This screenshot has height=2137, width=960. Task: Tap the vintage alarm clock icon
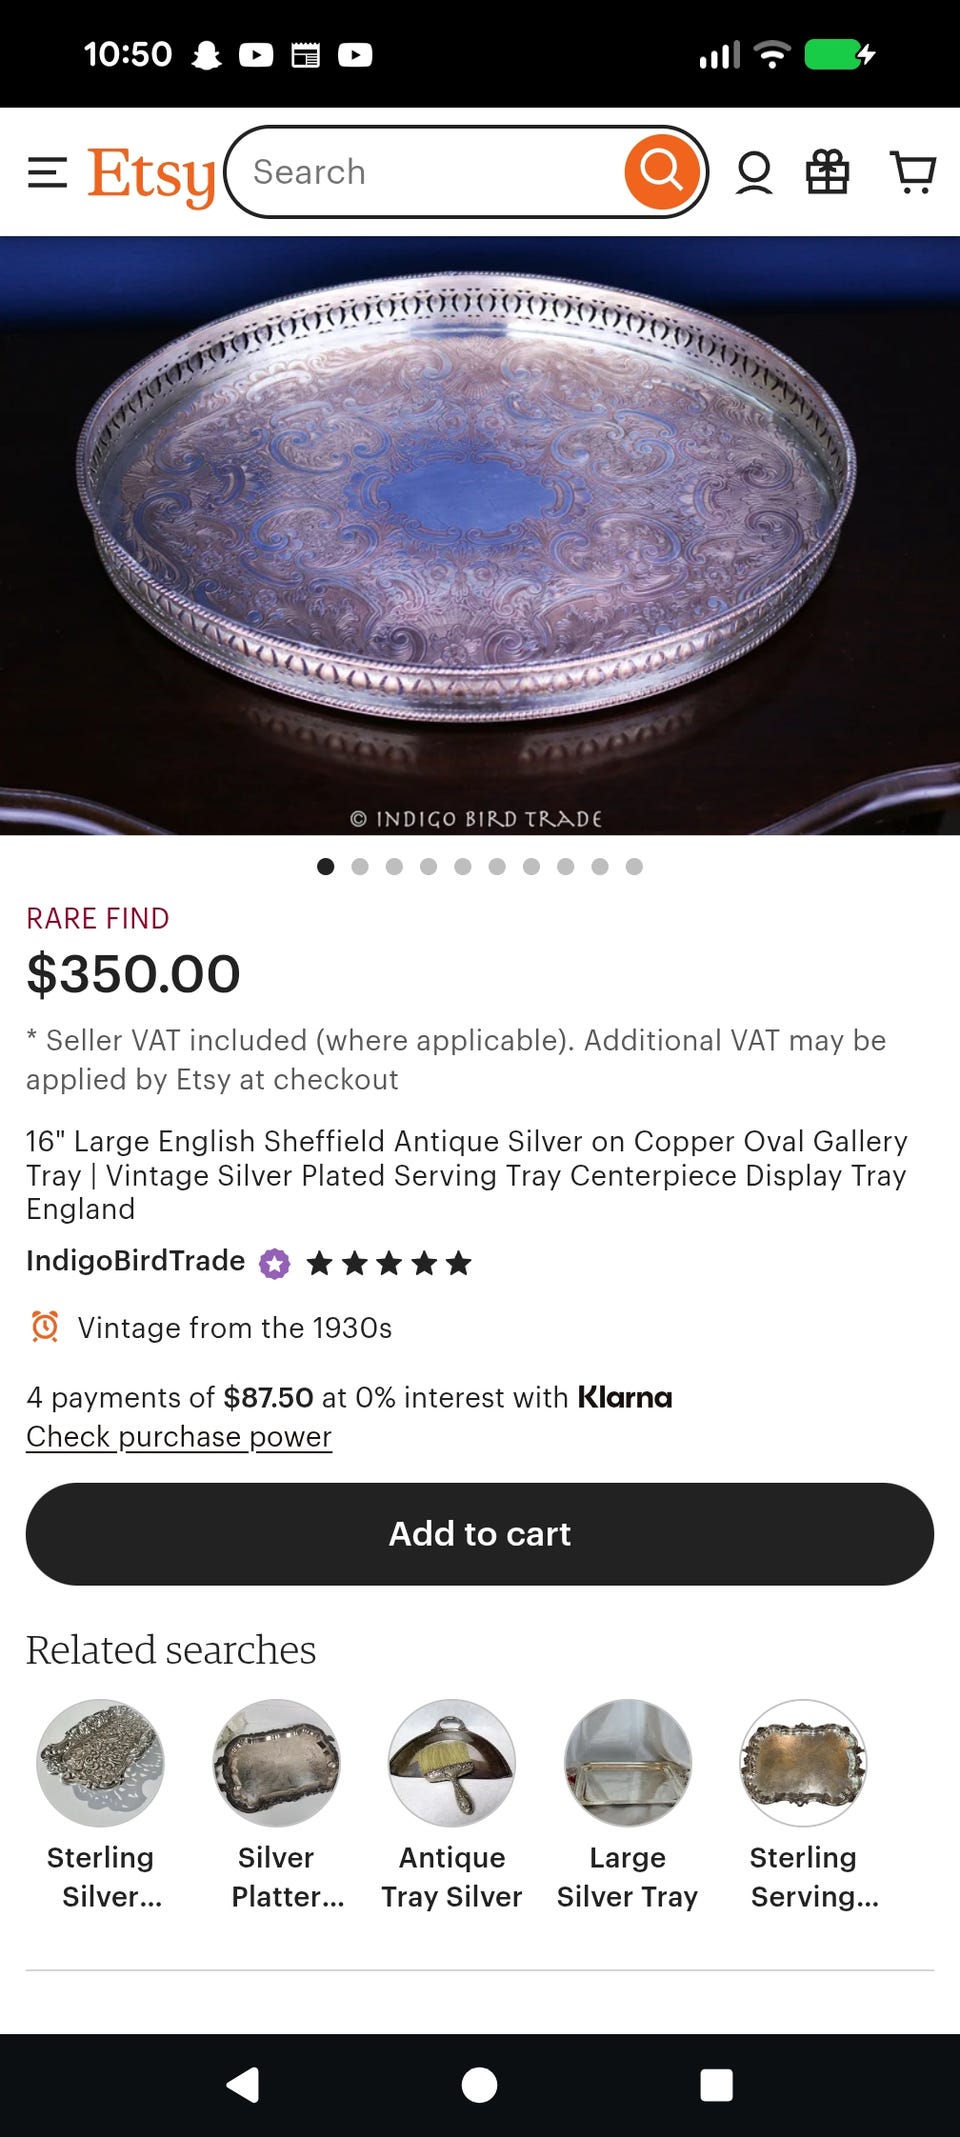click(45, 1327)
